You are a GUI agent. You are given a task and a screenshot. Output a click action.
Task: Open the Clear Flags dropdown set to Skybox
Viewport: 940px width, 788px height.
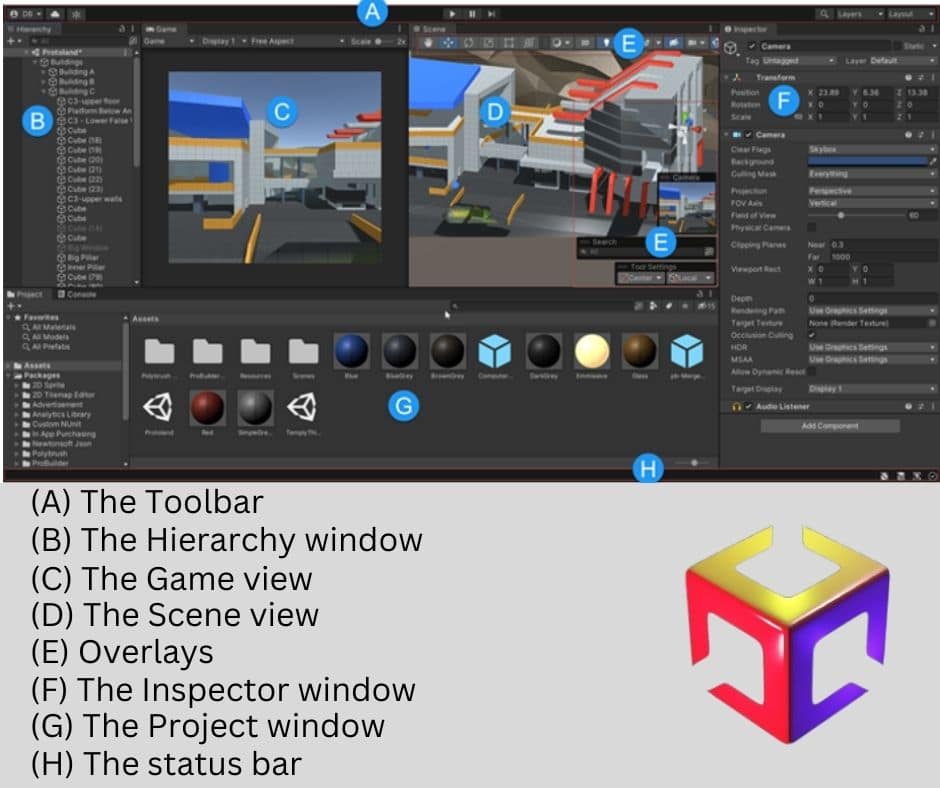tap(870, 150)
